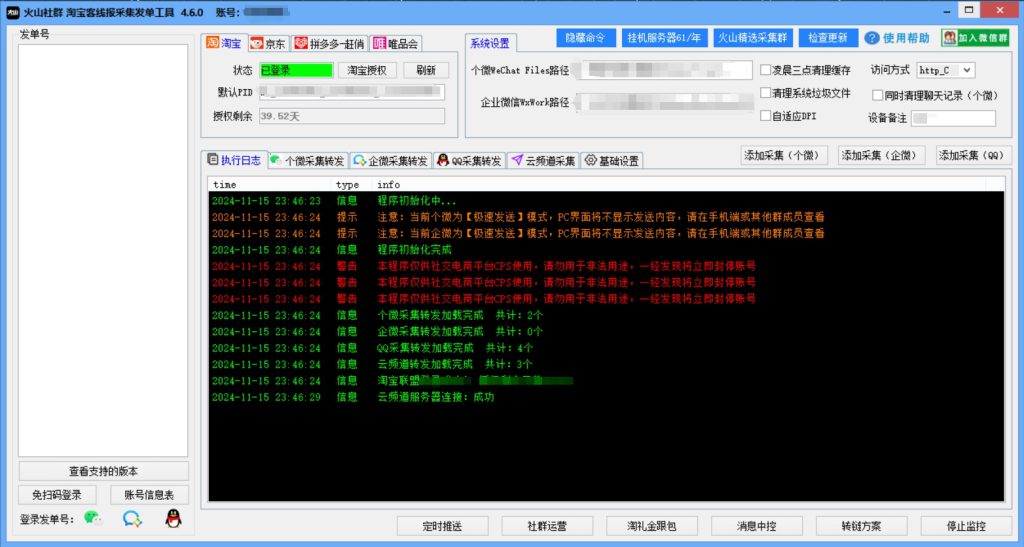Click the 发单号 list box

click(103, 251)
